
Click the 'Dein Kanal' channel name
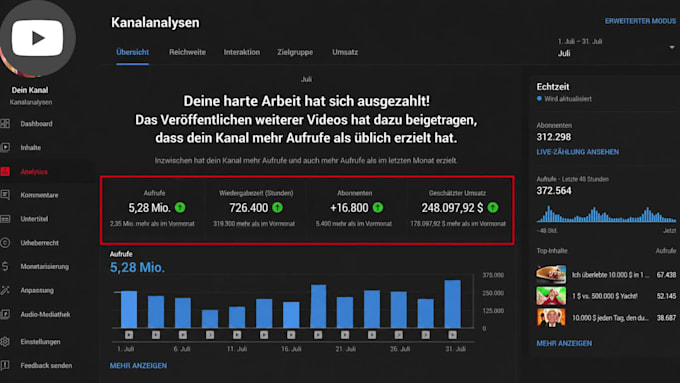(x=30, y=90)
